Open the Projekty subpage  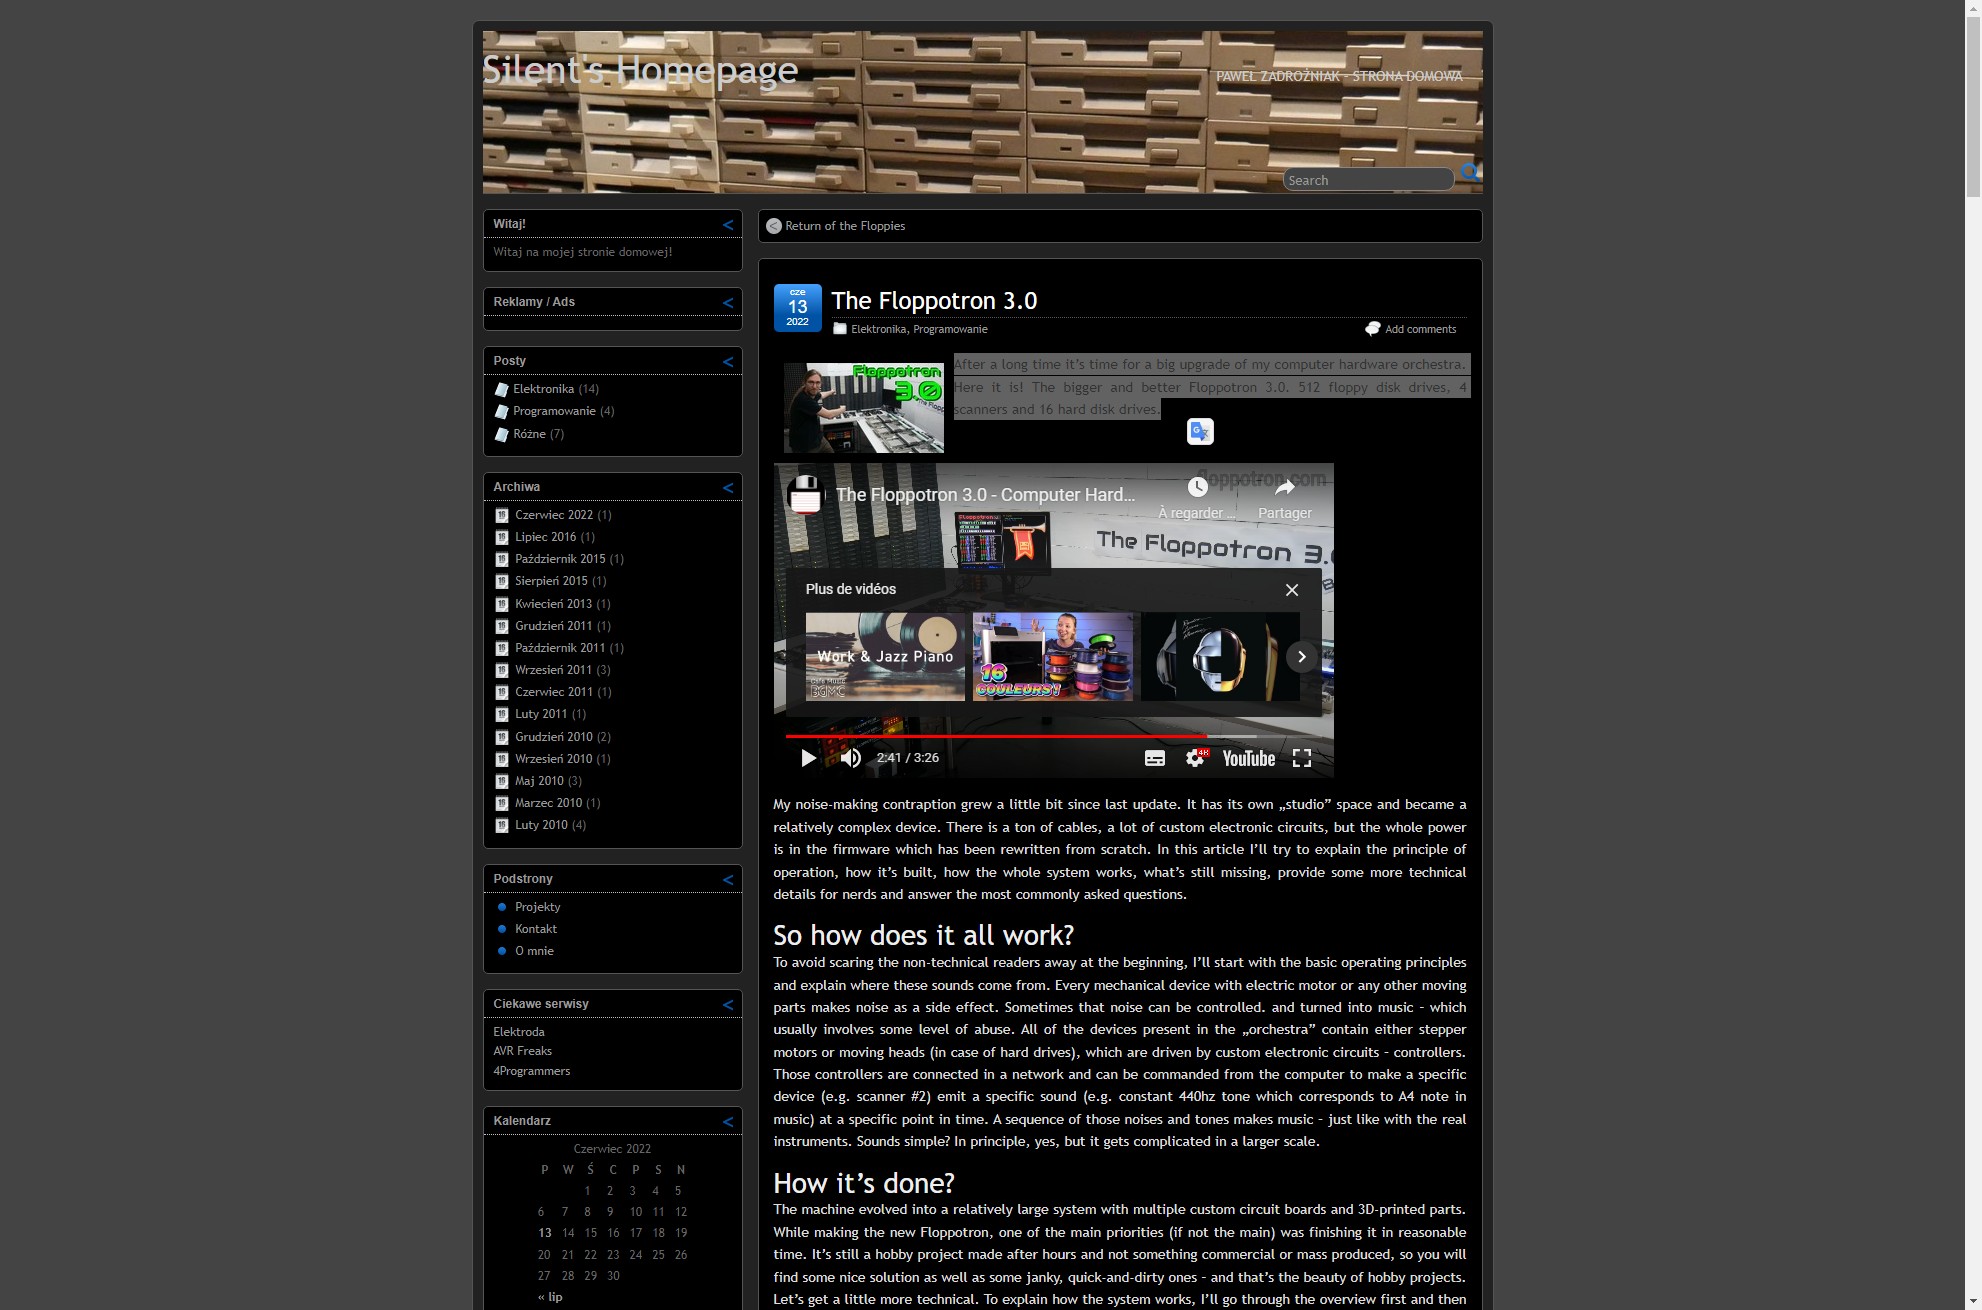point(537,907)
